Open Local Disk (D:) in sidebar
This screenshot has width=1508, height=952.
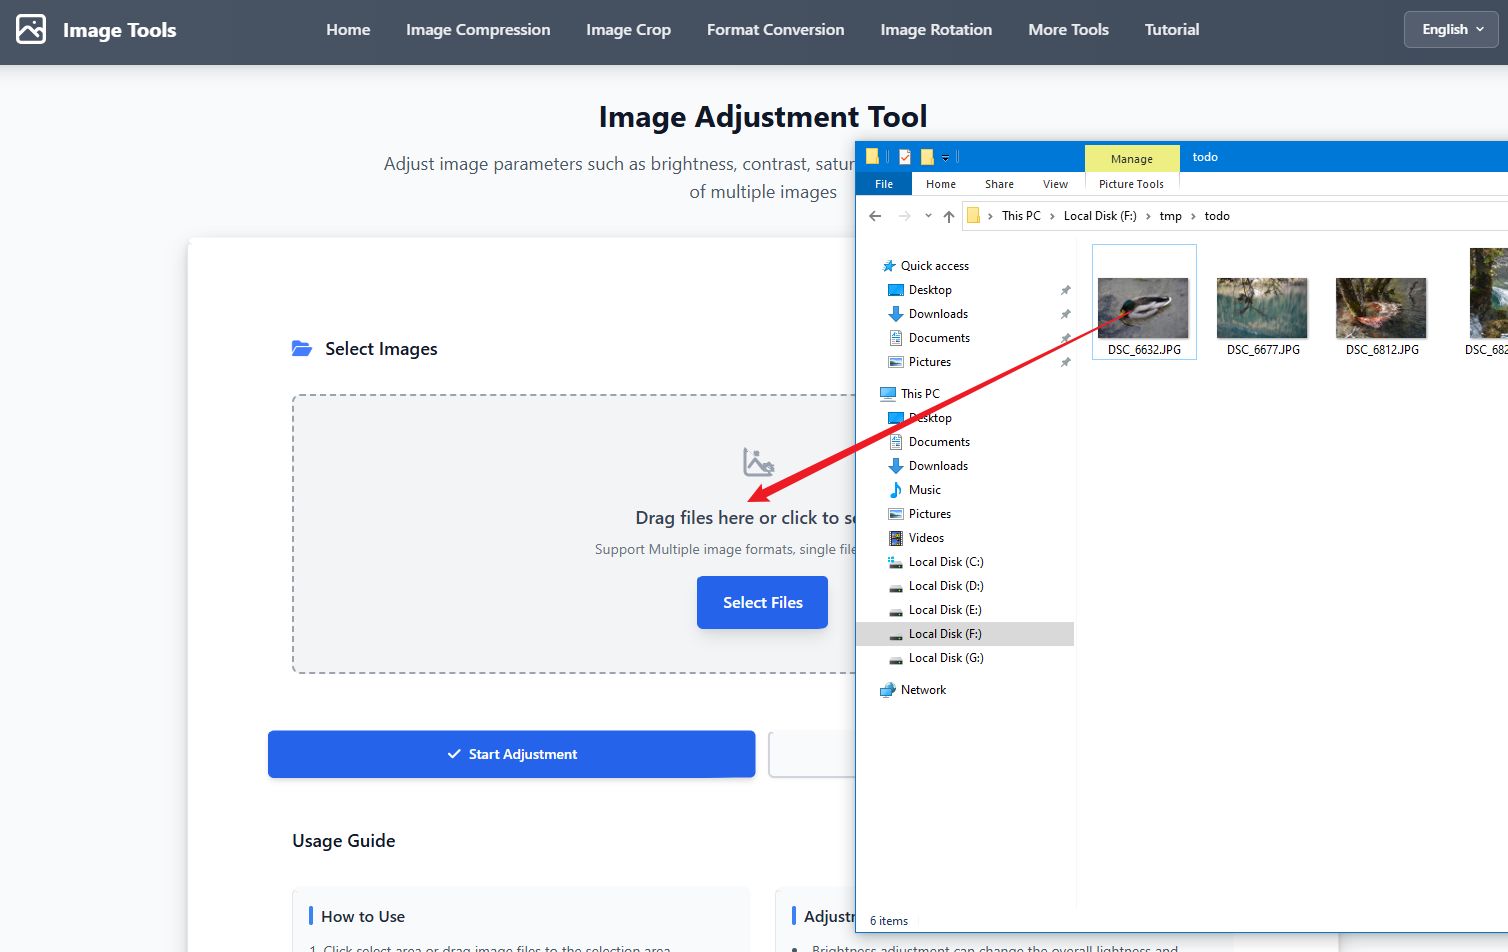point(936,586)
